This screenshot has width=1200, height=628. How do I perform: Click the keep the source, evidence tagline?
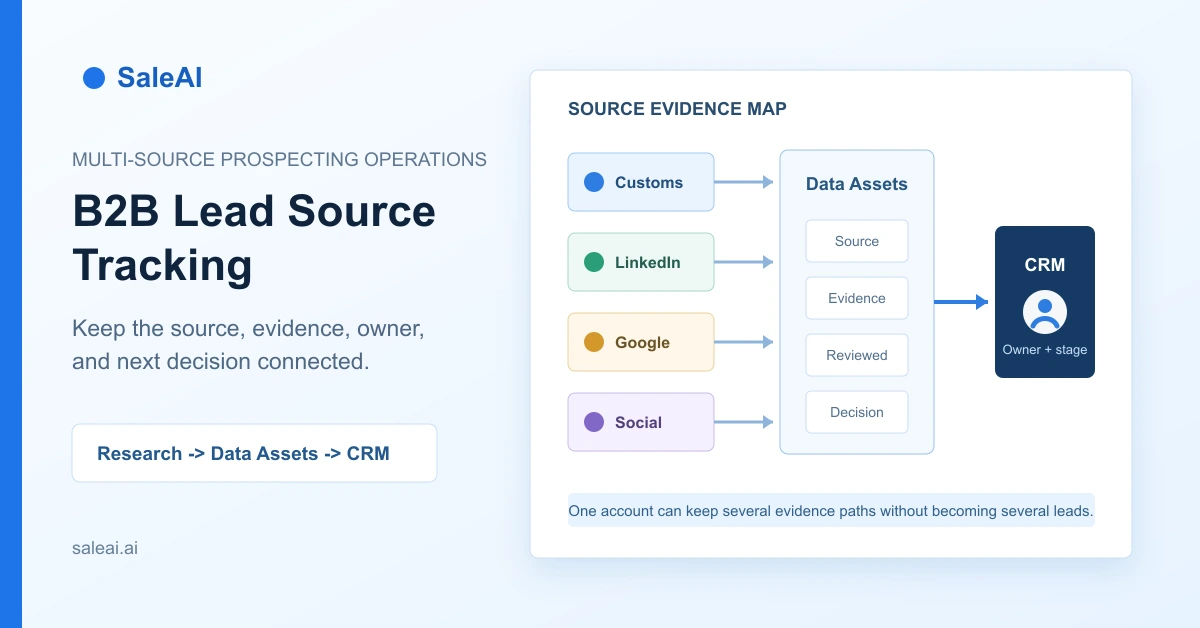pos(249,345)
